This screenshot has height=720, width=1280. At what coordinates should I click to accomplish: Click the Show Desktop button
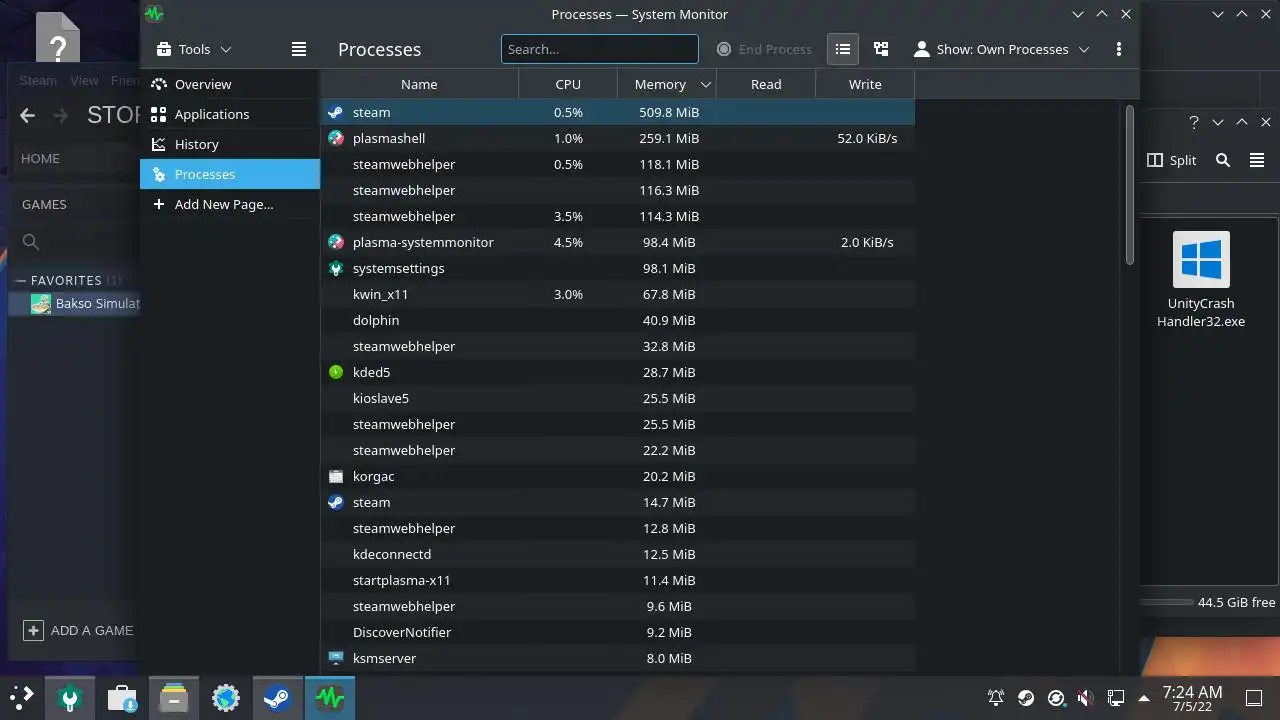[x=1254, y=698]
